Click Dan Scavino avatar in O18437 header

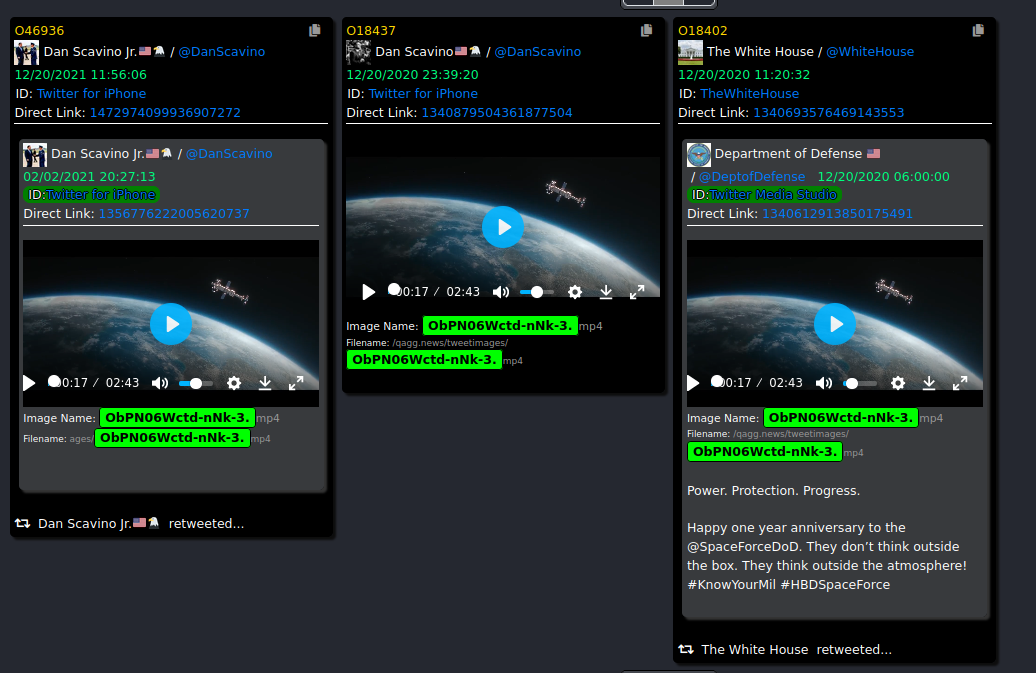click(358, 53)
